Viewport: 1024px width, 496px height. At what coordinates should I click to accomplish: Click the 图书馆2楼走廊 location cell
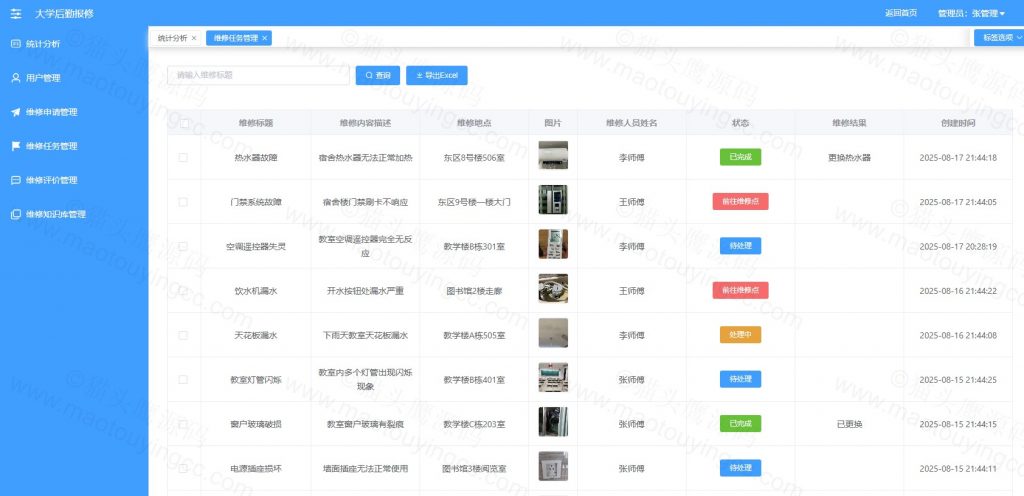474,290
